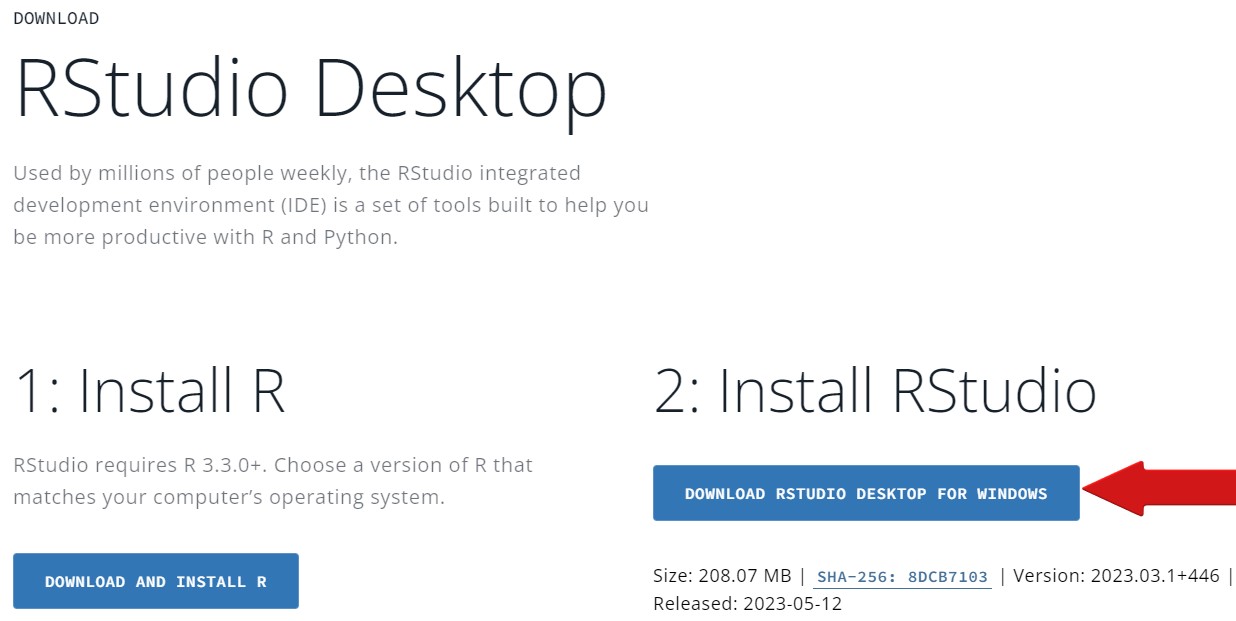Open the SHA-256: 8DCB7103 checksum link
Viewport: 1236px width, 621px height.
902,577
